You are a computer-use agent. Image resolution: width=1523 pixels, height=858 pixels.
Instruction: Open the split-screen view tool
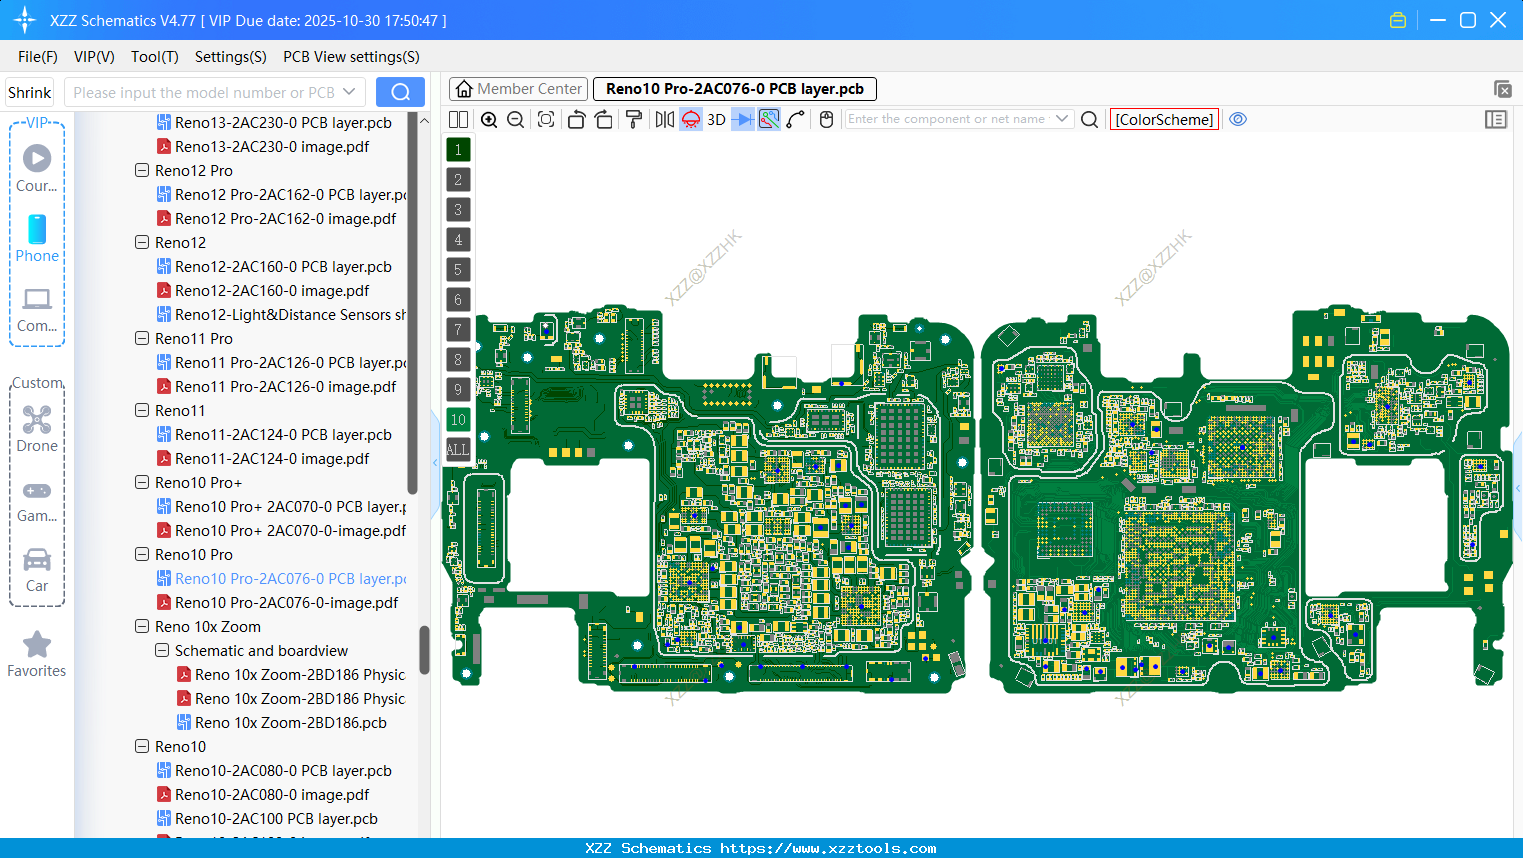tap(458, 119)
